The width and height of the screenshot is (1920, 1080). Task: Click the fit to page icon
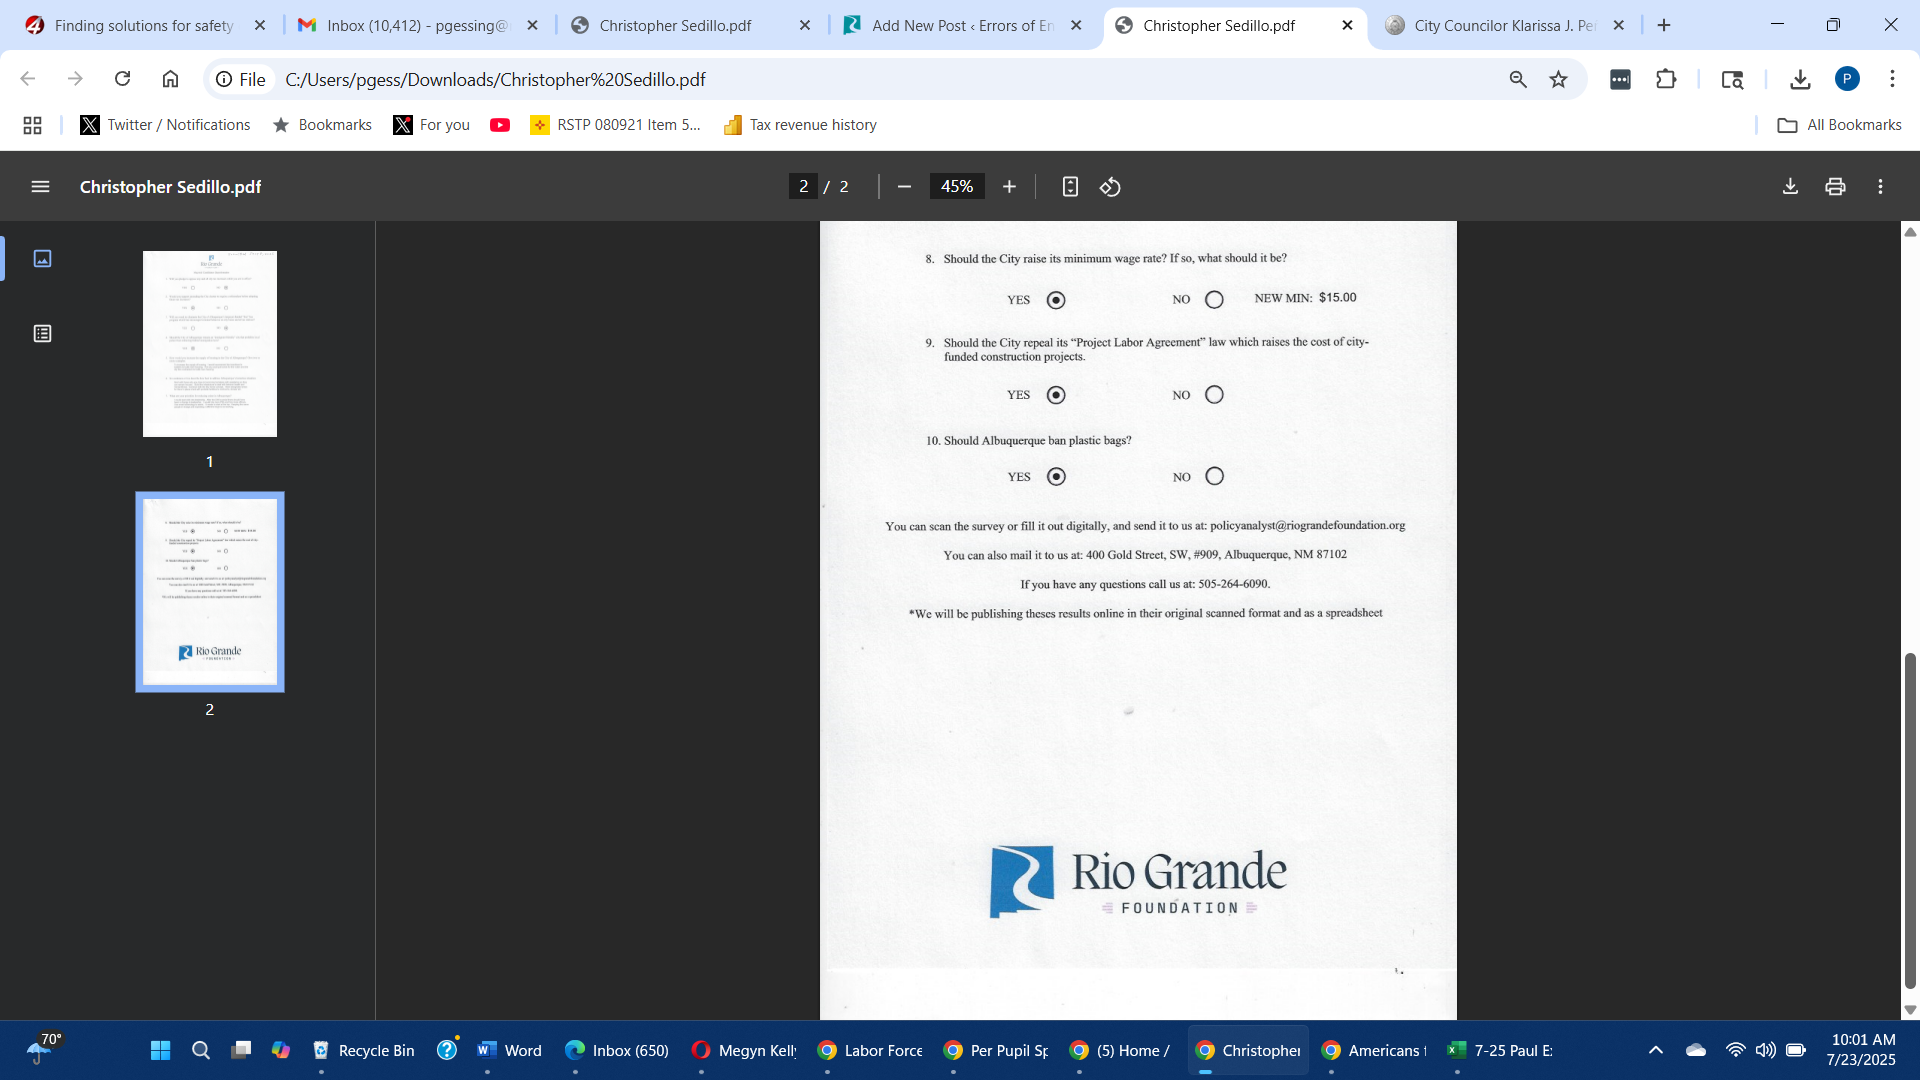click(x=1070, y=187)
